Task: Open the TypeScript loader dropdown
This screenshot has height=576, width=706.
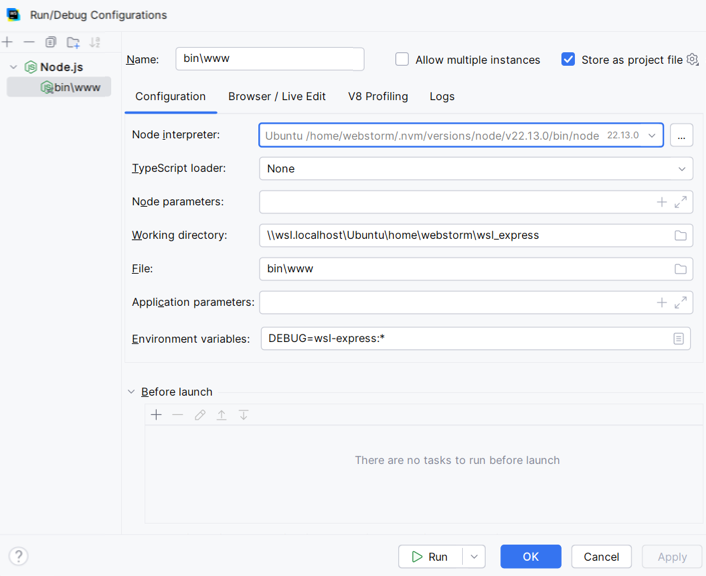Action: click(x=681, y=169)
